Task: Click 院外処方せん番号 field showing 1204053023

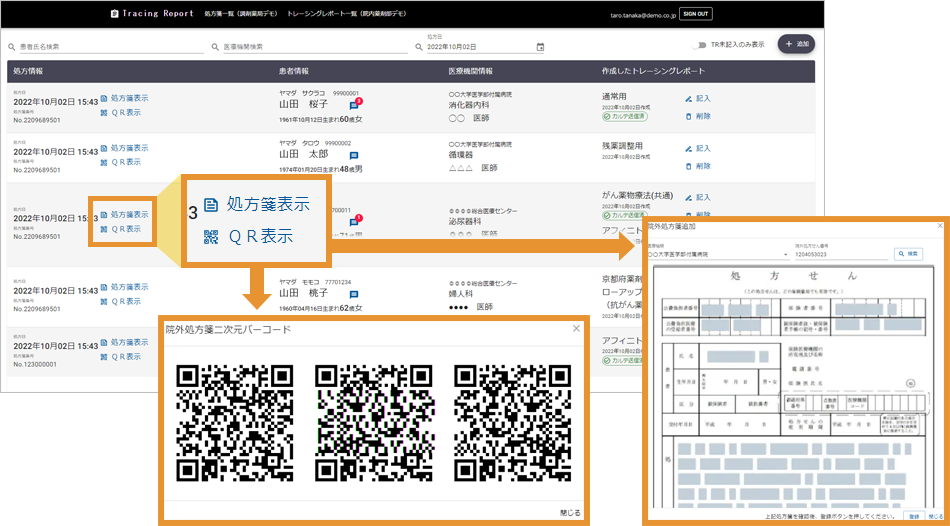Action: (842, 255)
